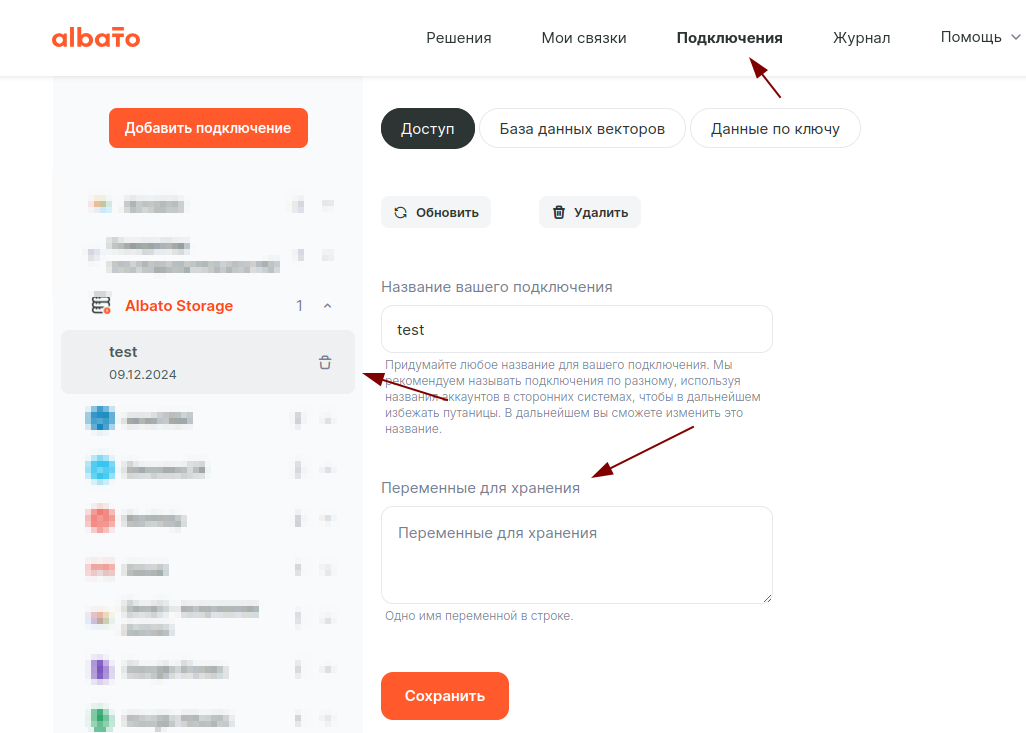1026x733 pixels.
Task: Open the Решения menu item
Action: coord(459,38)
